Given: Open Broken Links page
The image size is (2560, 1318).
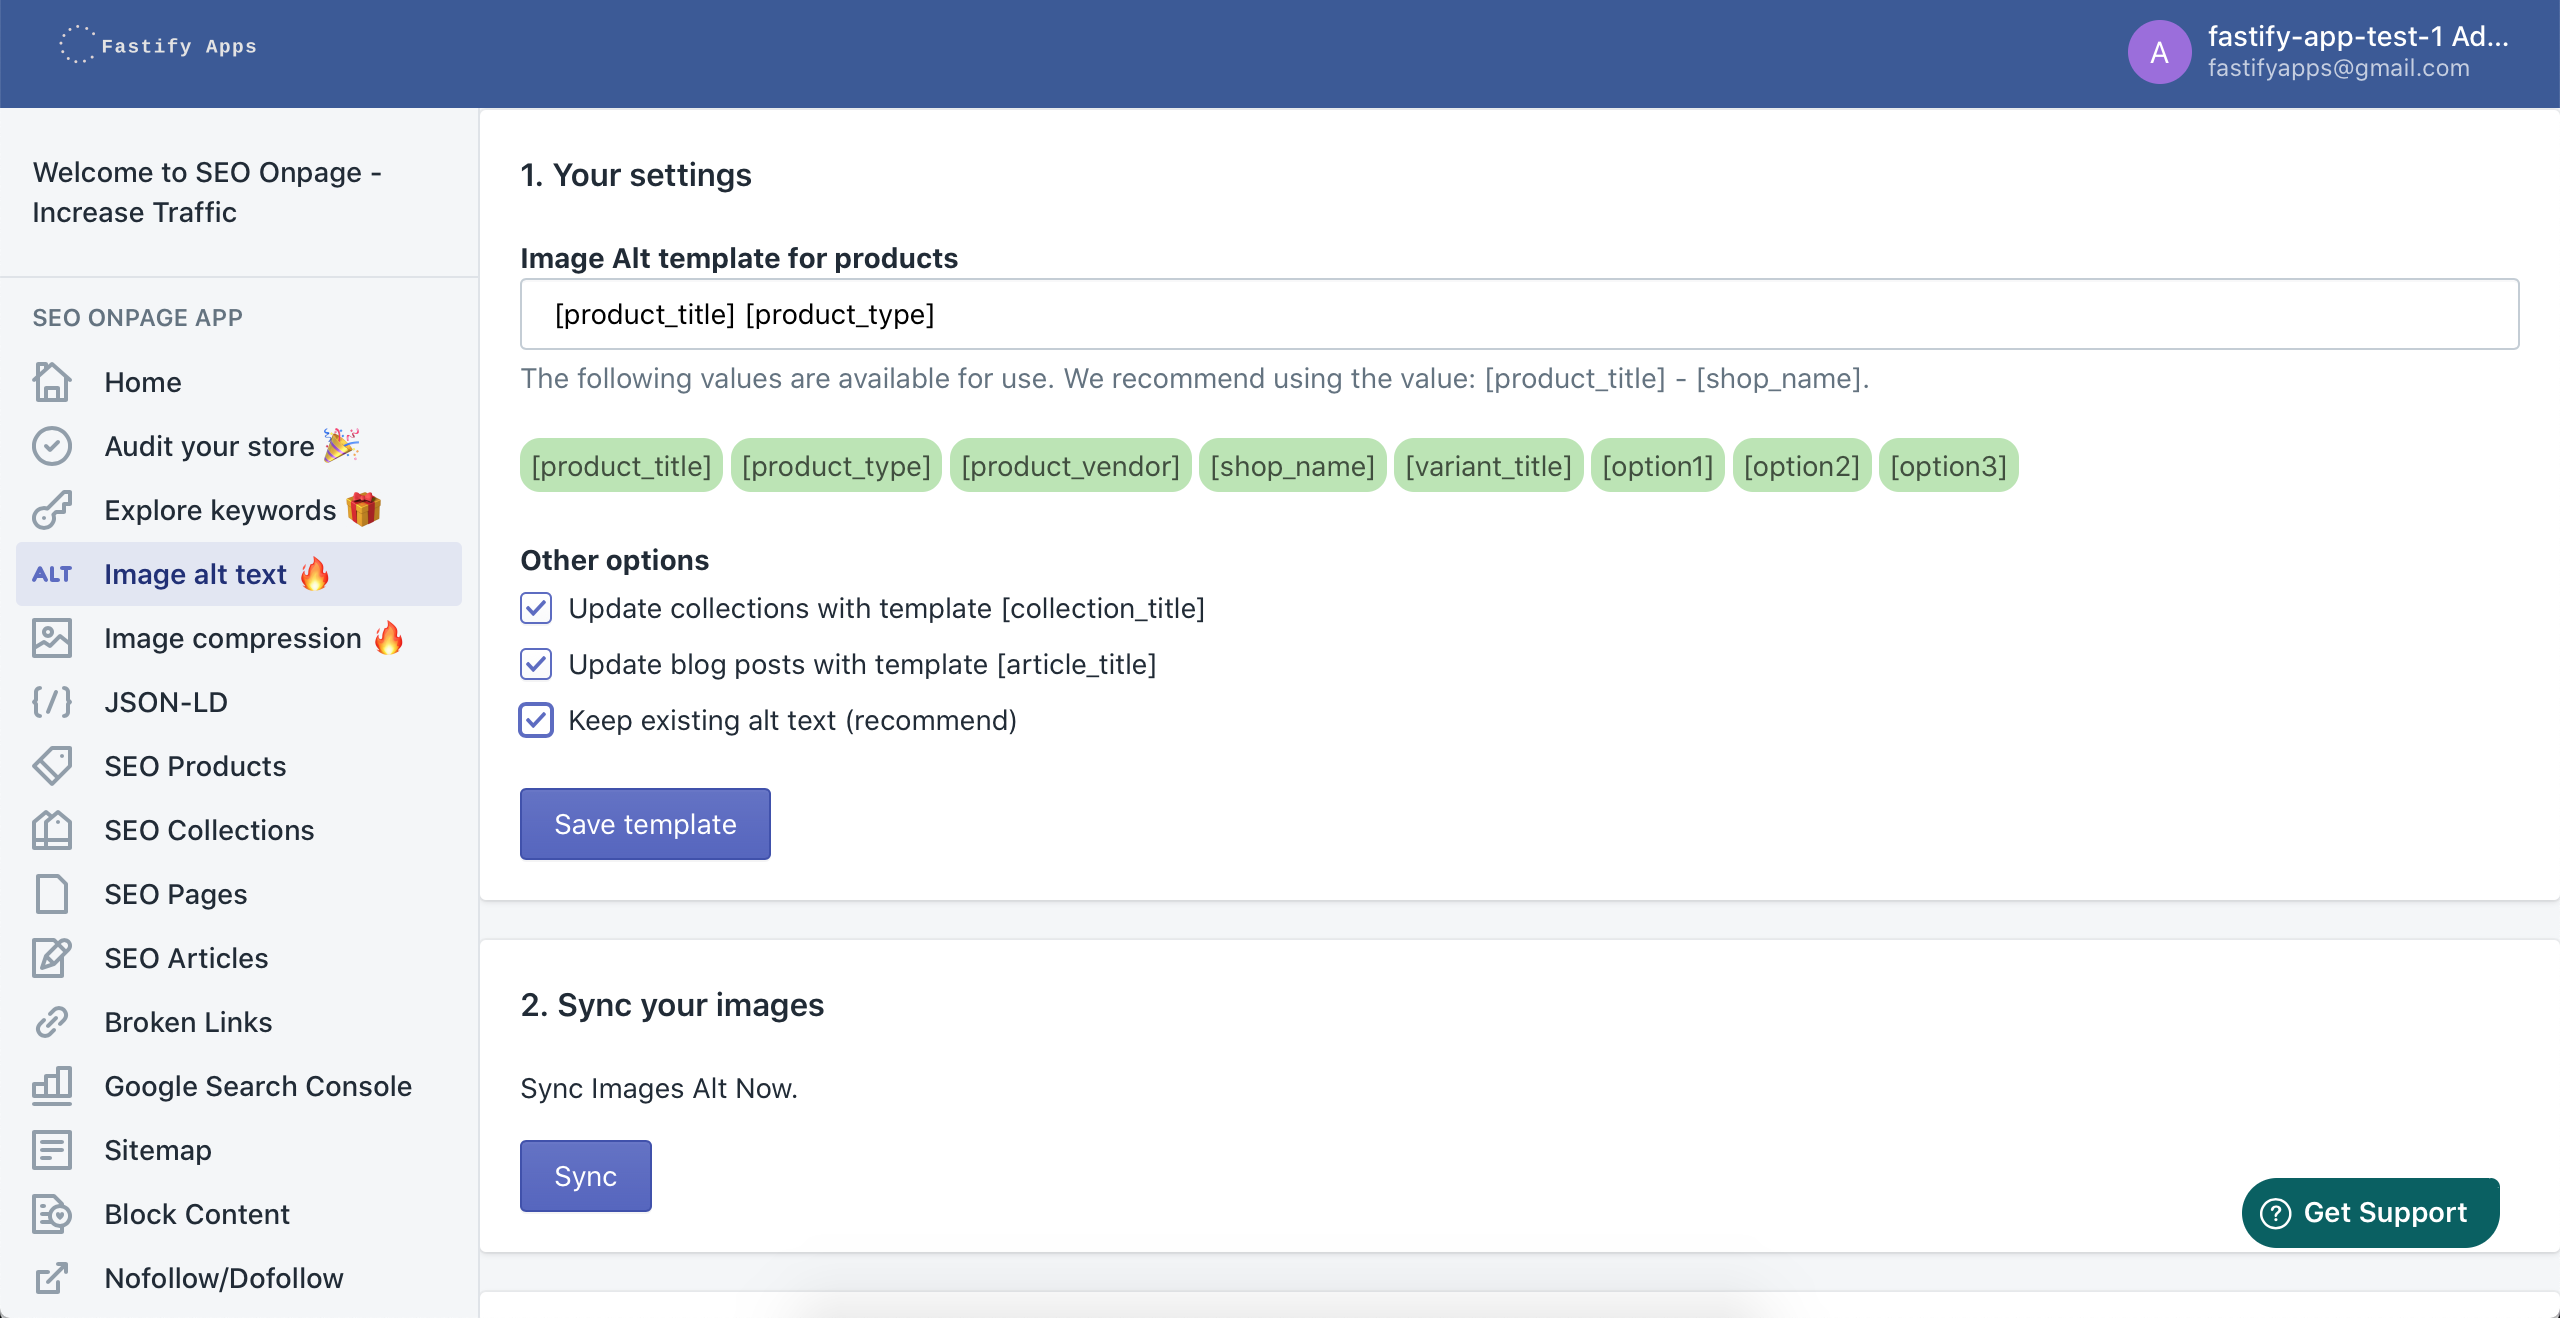Looking at the screenshot, I should tap(239, 1022).
